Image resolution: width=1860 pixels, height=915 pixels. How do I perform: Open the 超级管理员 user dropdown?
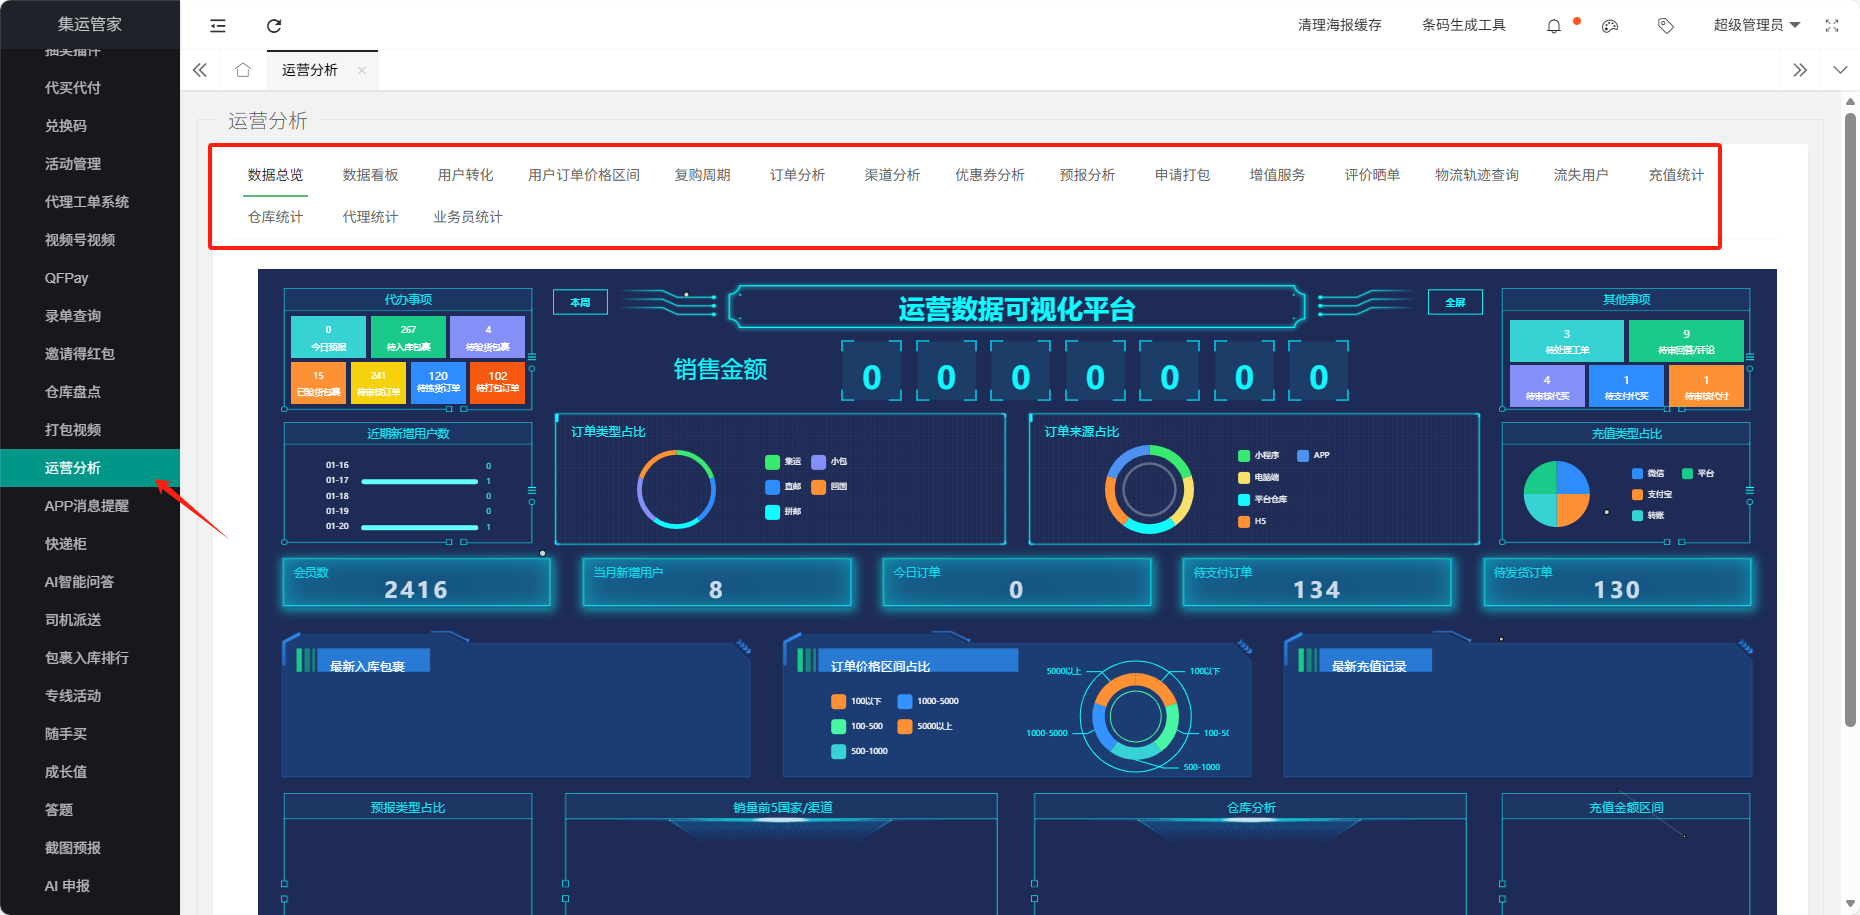[1757, 25]
